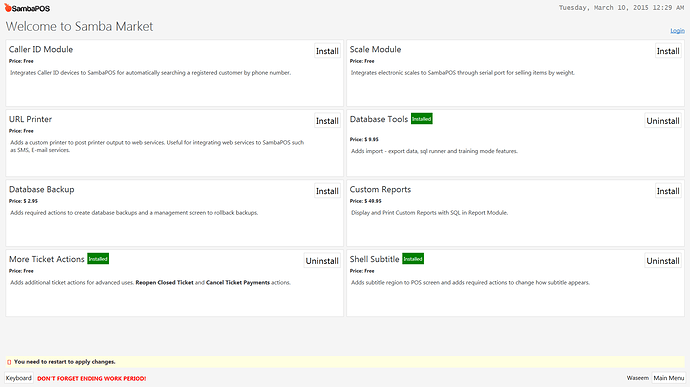
Task: Select the Custom Reports title
Action: pos(380,189)
